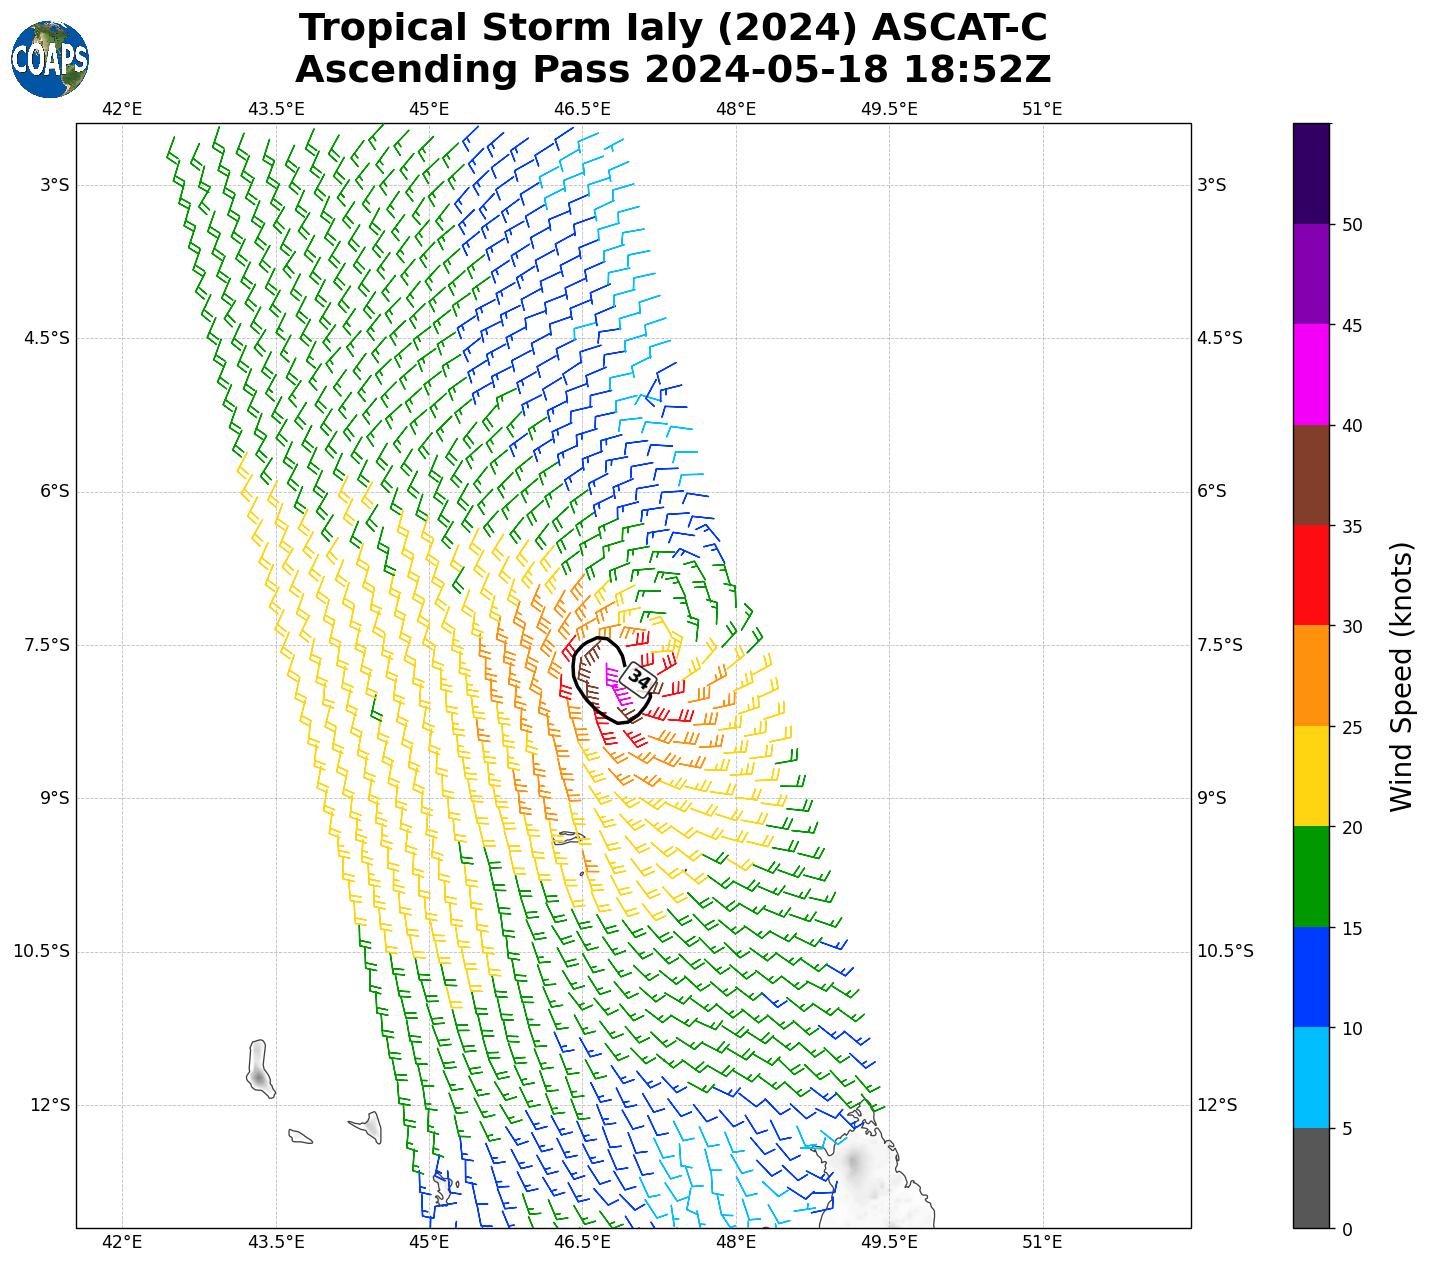The width and height of the screenshot is (1430, 1264).
Task: Select the magenta 40-45 knot color band
Action: pos(1311,375)
